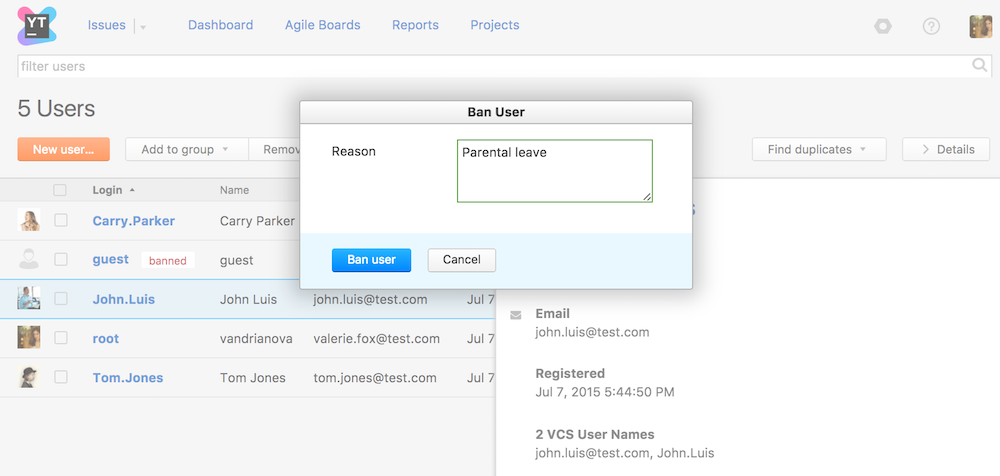Click the YouTrack logo icon
The height and width of the screenshot is (476, 1000).
(x=37, y=25)
